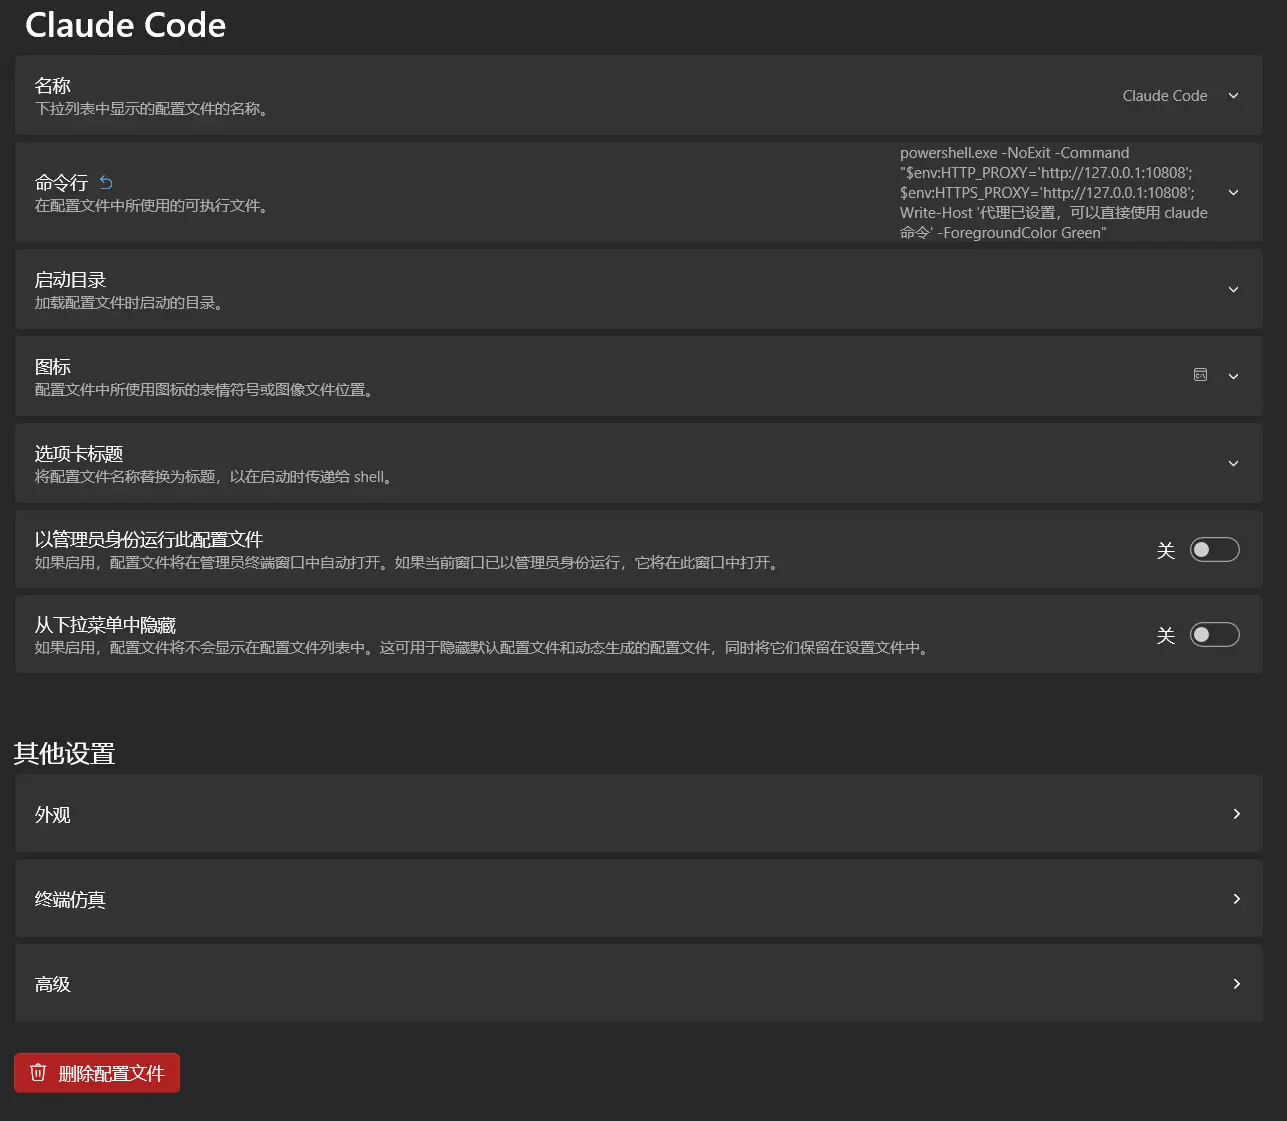Open the 终端仿真 settings page label
Image resolution: width=1287 pixels, height=1121 pixels.
(x=70, y=900)
